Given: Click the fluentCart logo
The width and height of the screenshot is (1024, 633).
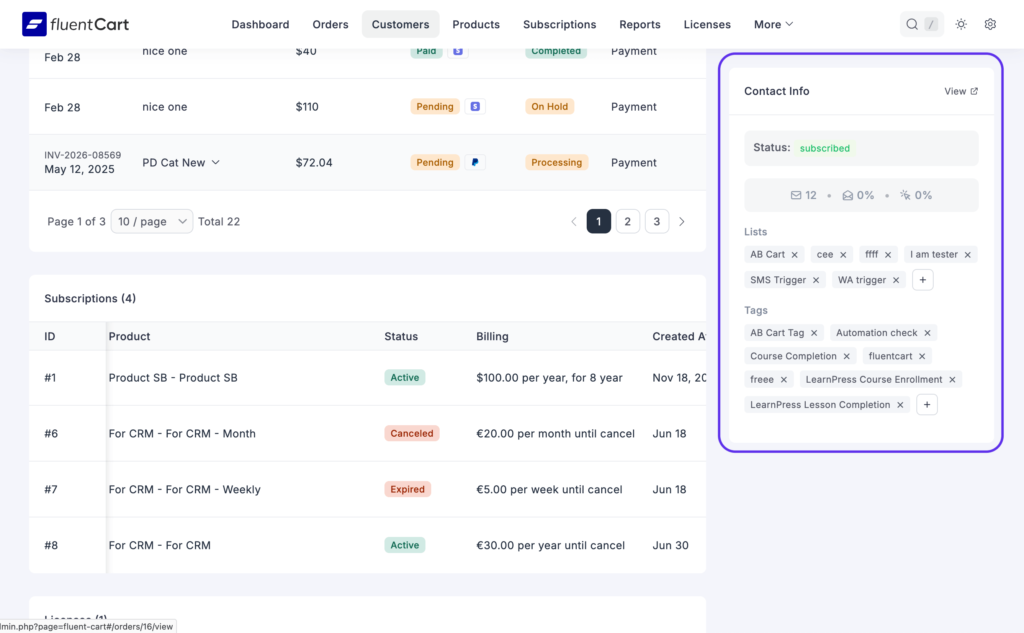Looking at the screenshot, I should (75, 24).
